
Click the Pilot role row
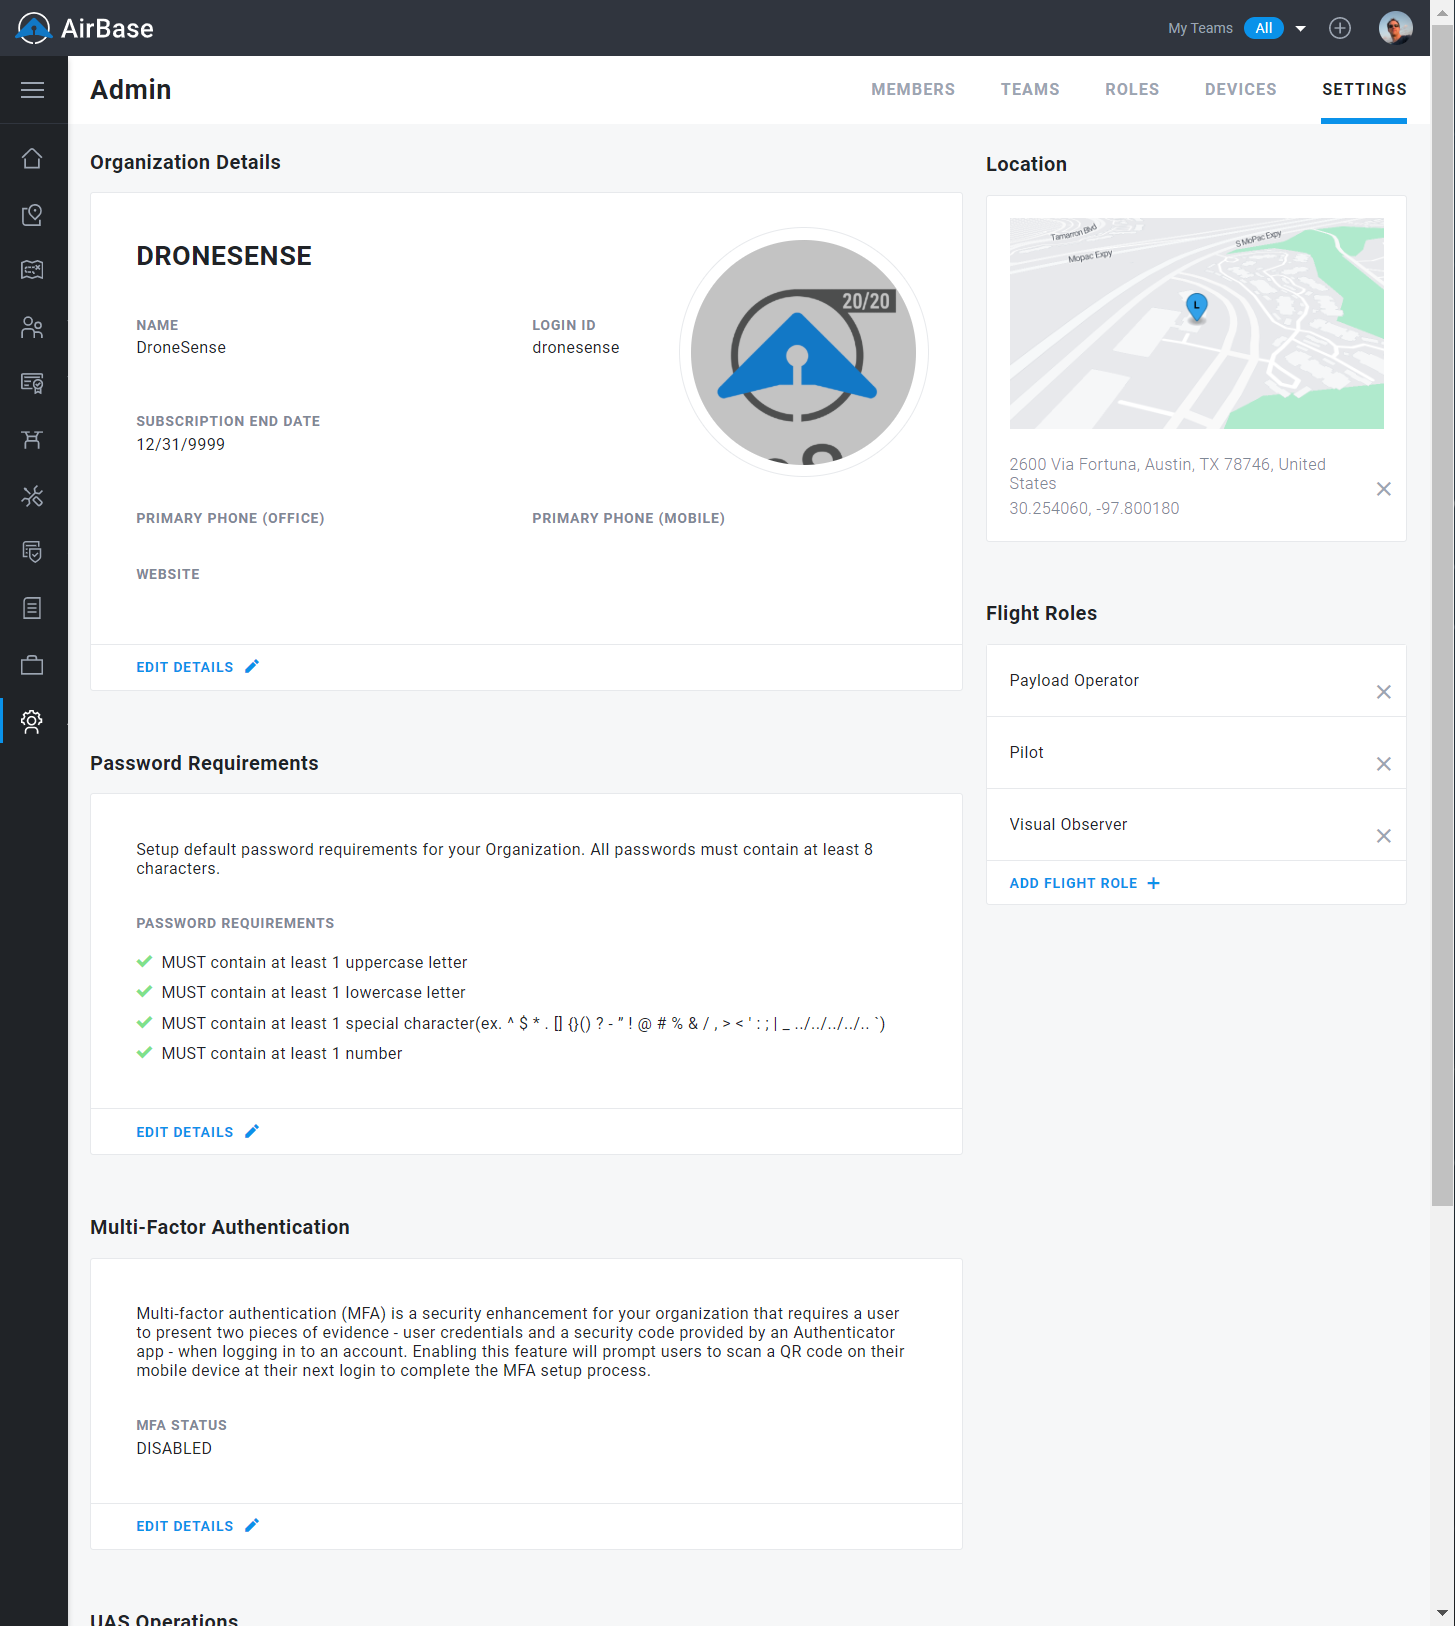pos(1196,753)
